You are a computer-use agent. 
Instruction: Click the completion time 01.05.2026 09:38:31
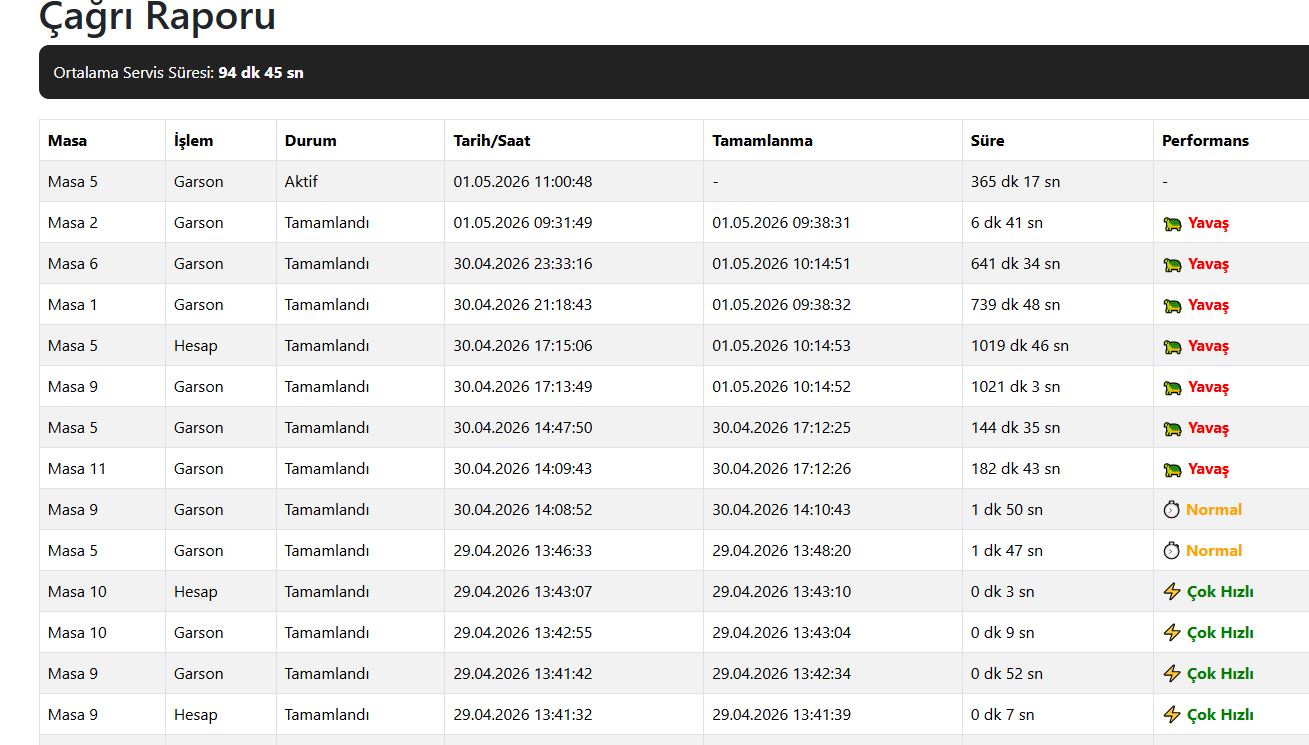tap(781, 223)
